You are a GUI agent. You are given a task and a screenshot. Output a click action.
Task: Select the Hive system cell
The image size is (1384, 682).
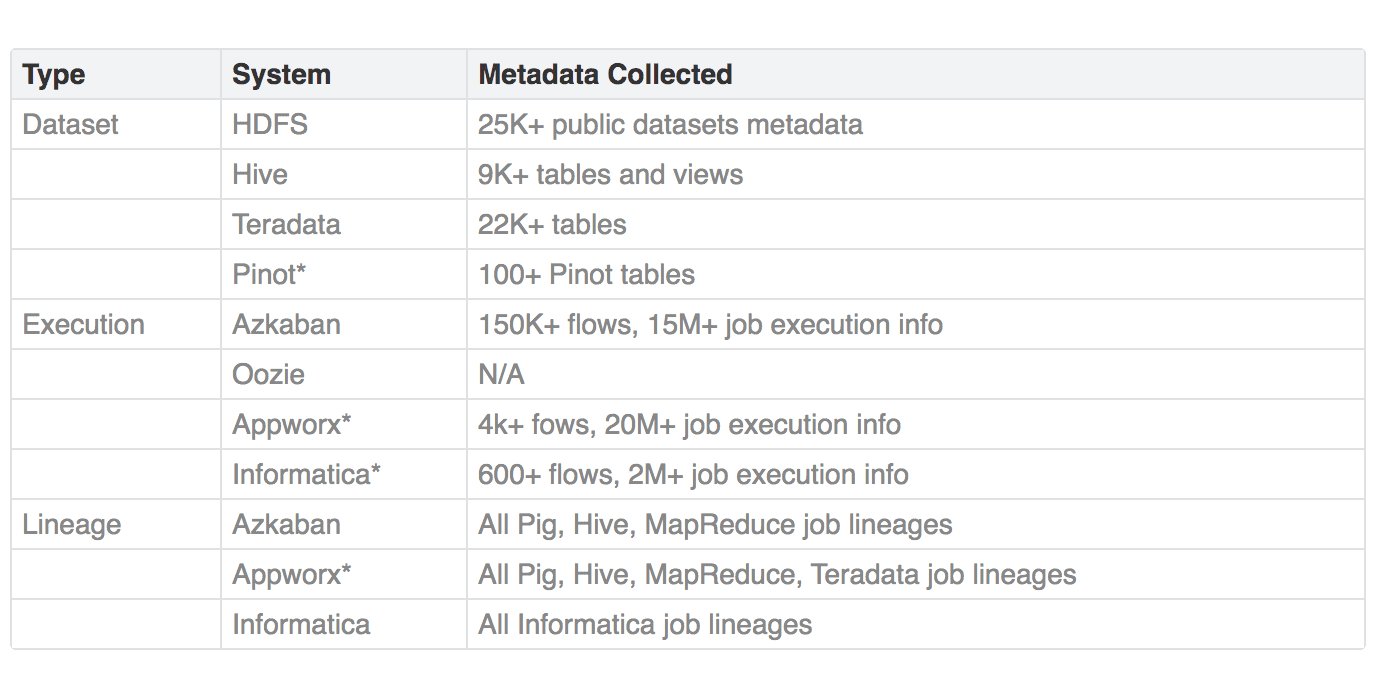click(260, 175)
